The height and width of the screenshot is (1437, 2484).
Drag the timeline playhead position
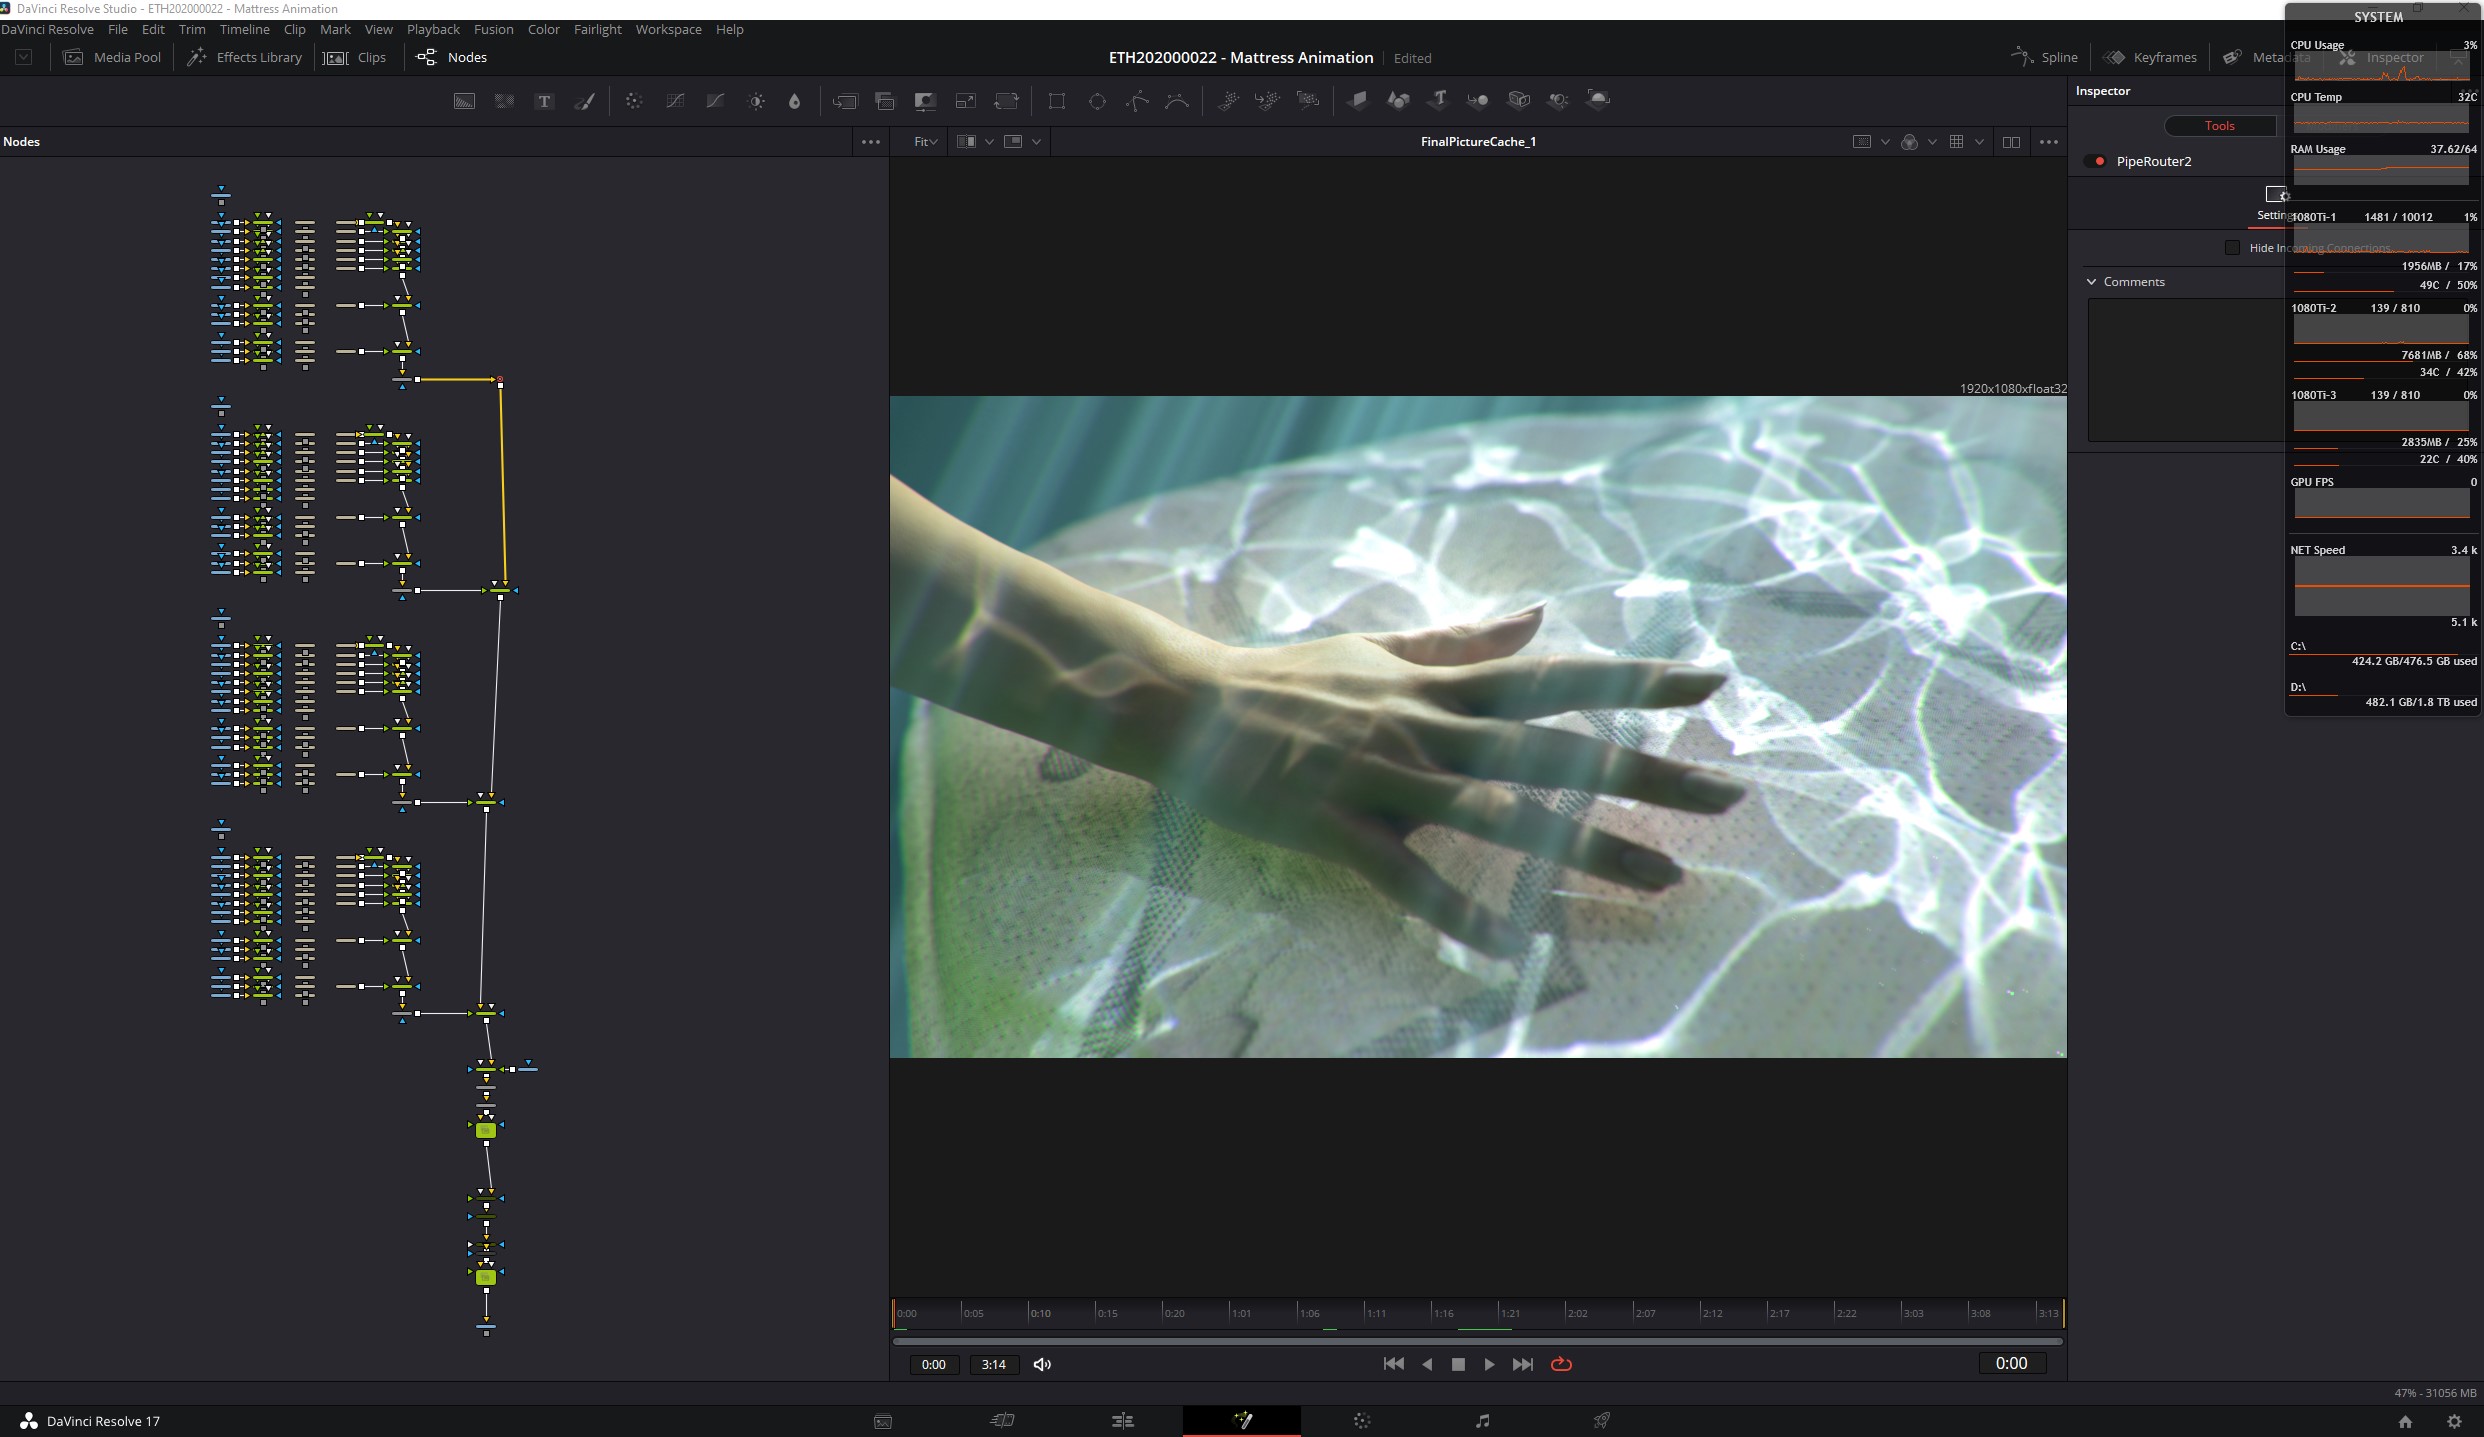click(x=898, y=1310)
